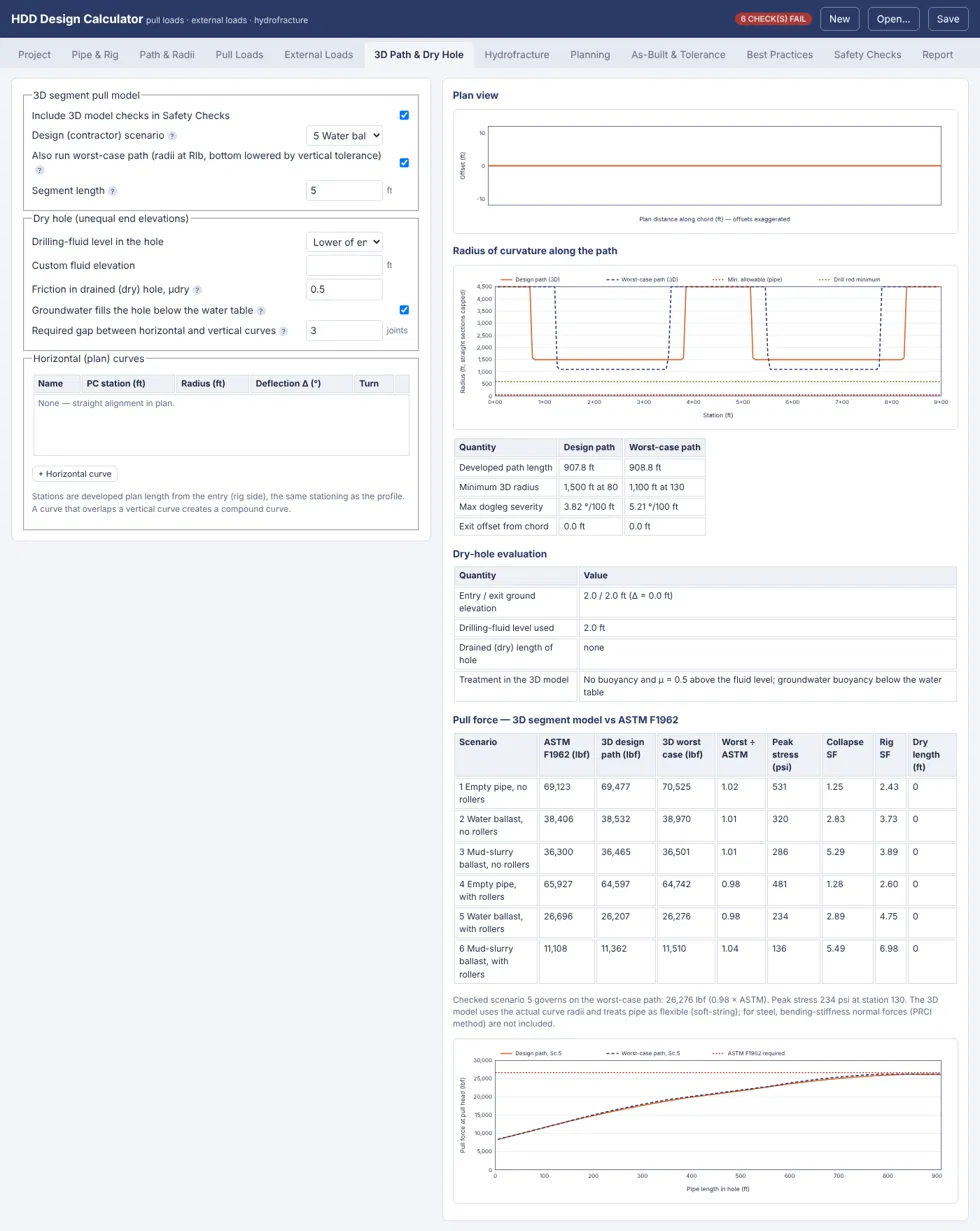Toggle Groundwater fills the hole checkbox
Image resolution: width=980 pixels, height=1231 pixels.
(x=404, y=310)
